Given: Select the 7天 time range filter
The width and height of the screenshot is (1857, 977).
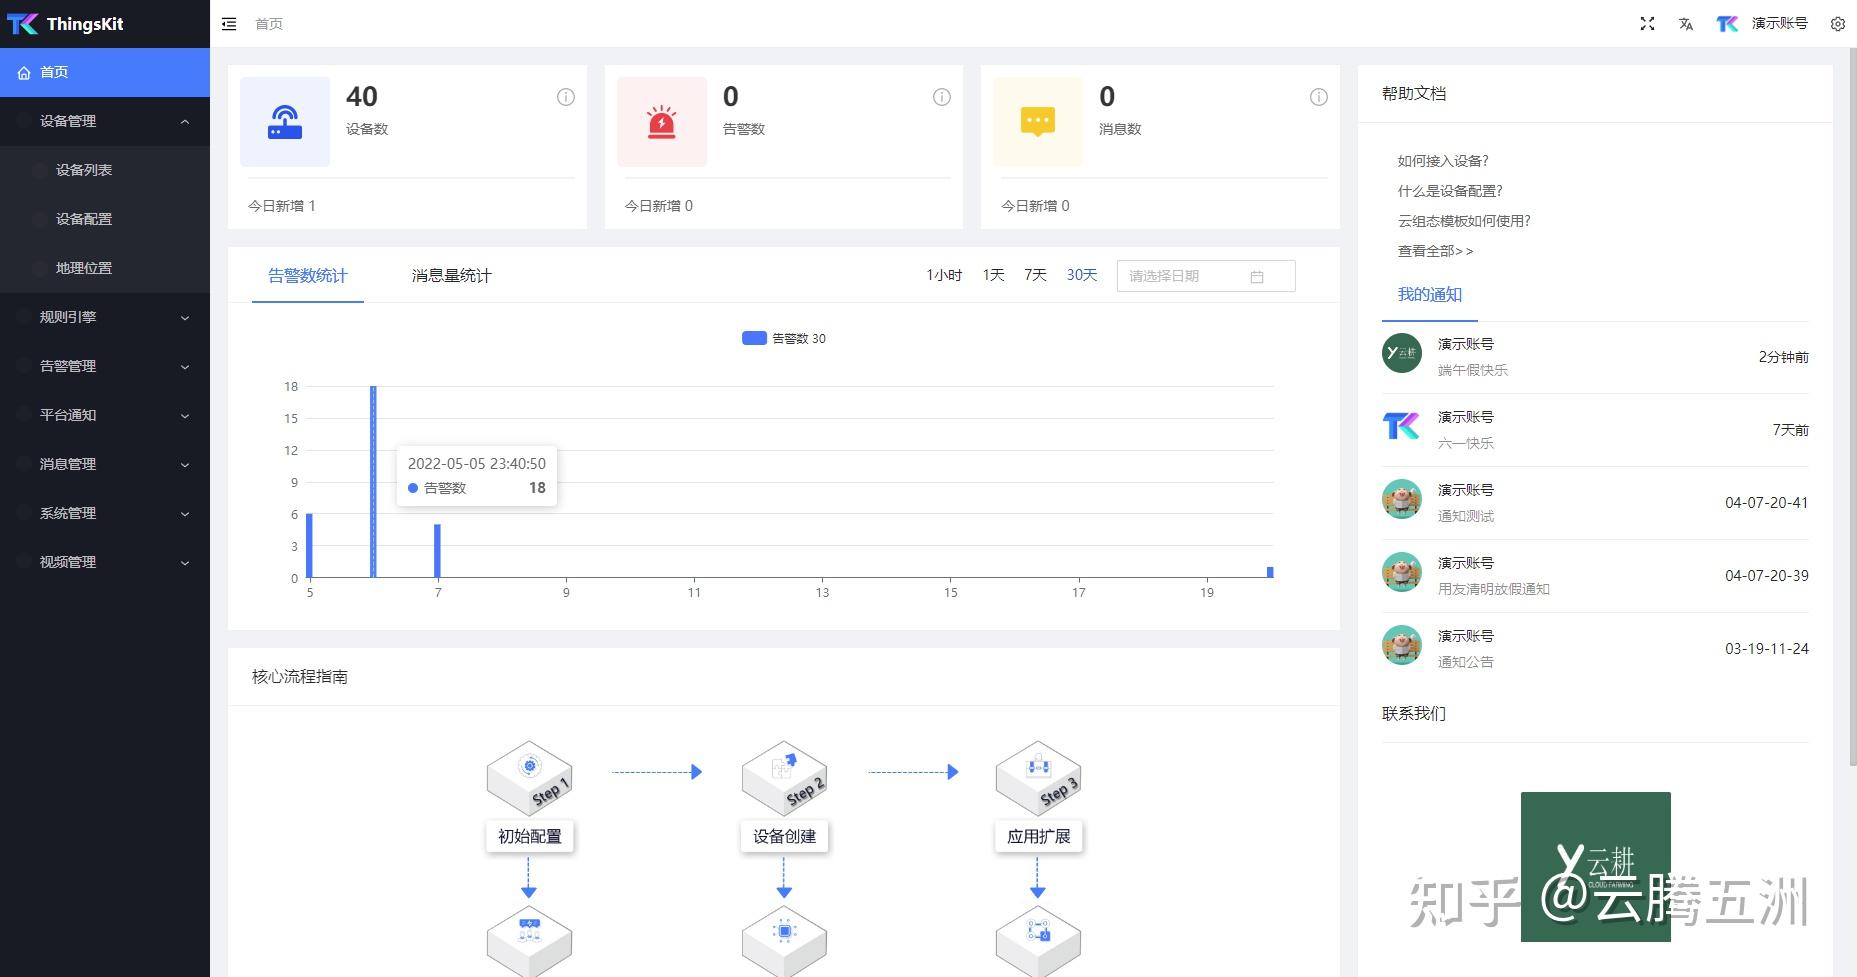Looking at the screenshot, I should (x=1034, y=275).
